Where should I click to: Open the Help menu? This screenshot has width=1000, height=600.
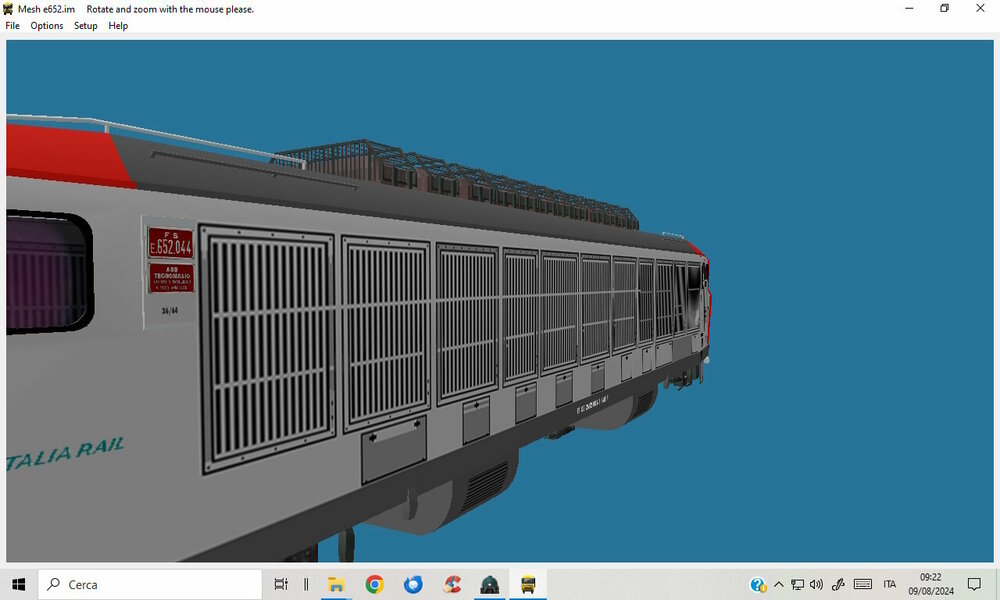(118, 26)
